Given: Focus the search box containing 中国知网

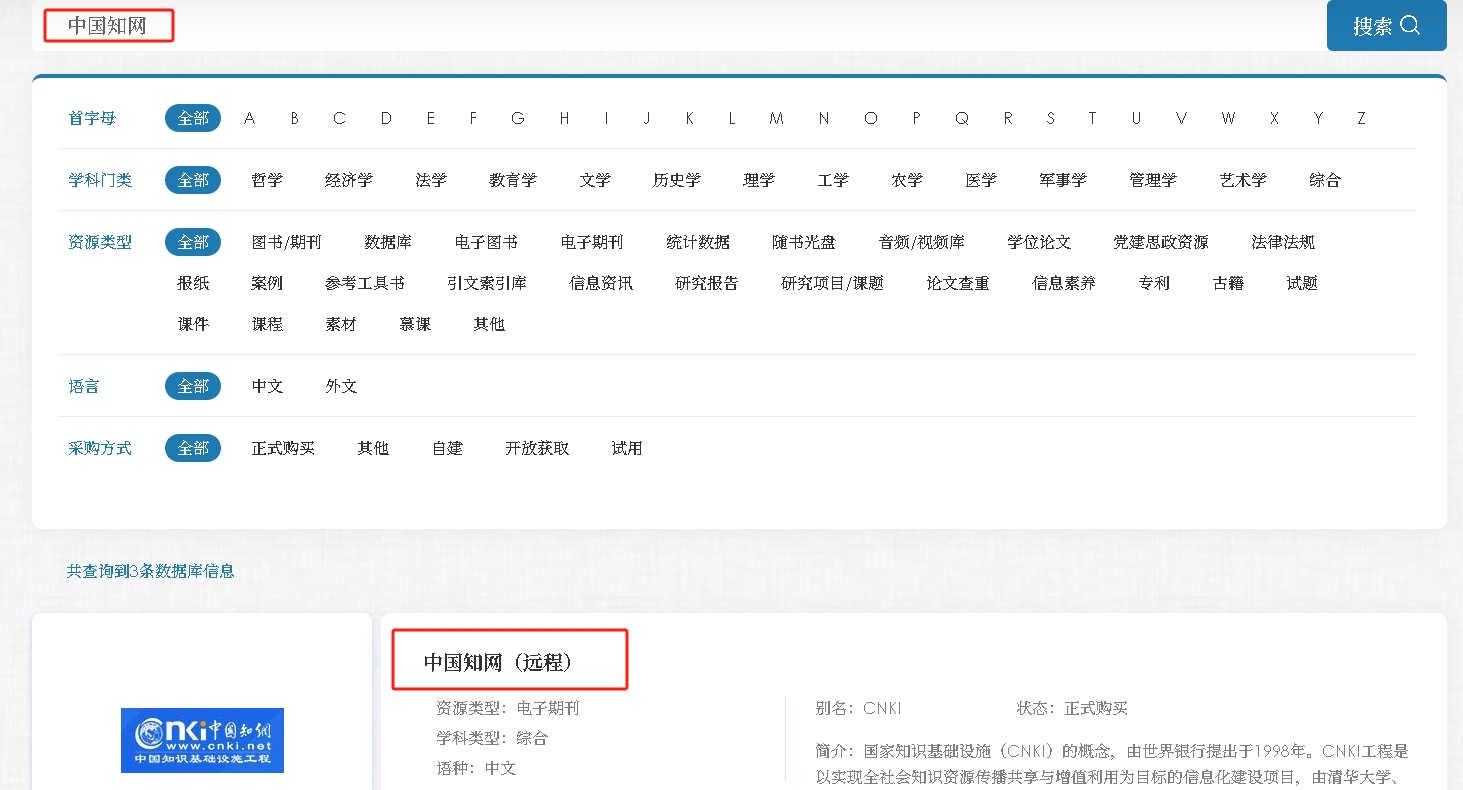Looking at the screenshot, I should (x=680, y=26).
